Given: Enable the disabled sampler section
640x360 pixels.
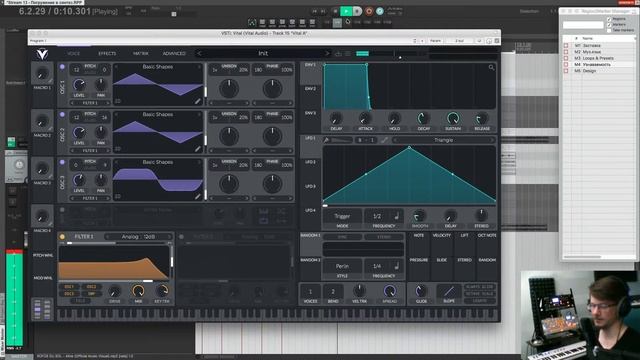Looking at the screenshot, I should [x=62, y=210].
